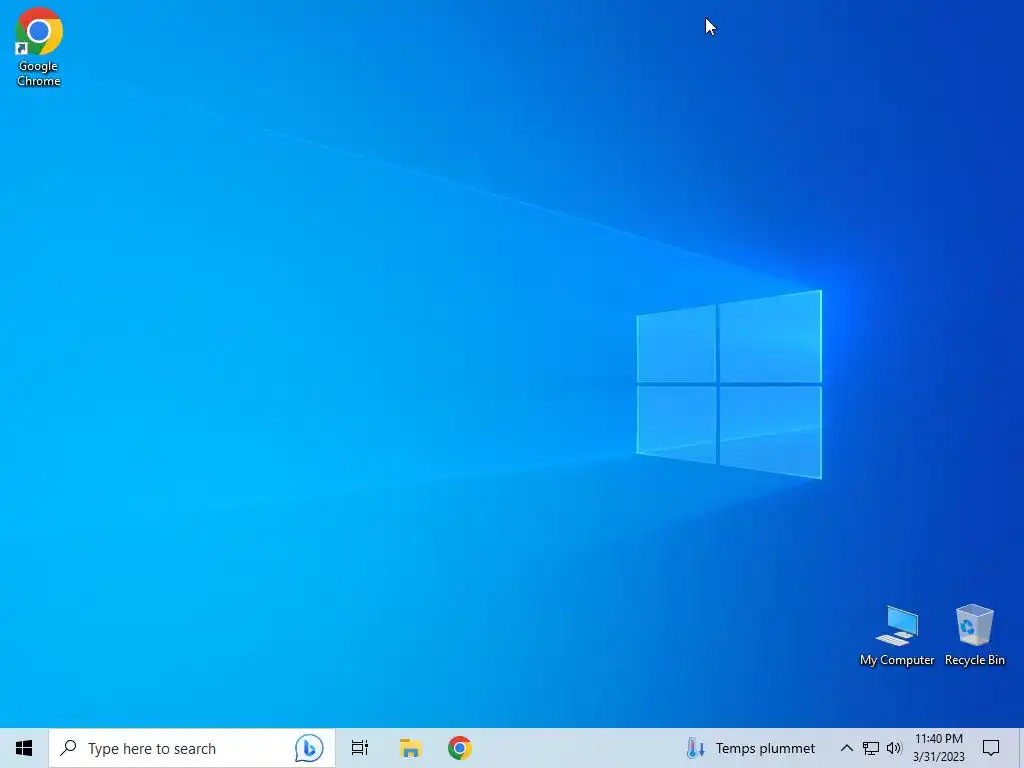Open the Windows Start menu

[24, 748]
